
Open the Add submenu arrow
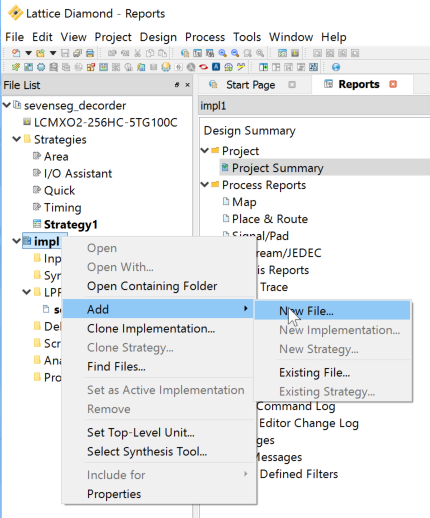(246, 309)
